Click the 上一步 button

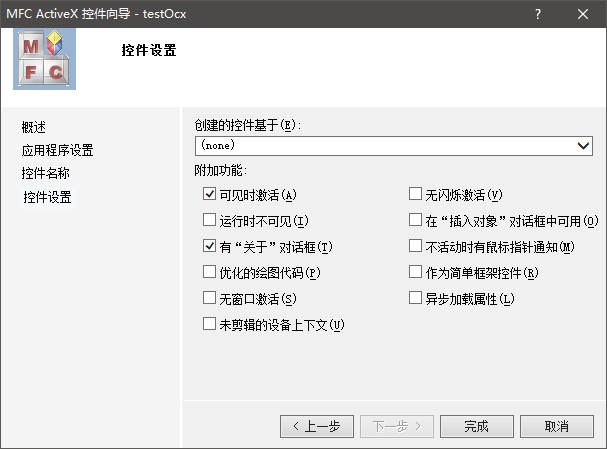pyautogui.click(x=317, y=426)
